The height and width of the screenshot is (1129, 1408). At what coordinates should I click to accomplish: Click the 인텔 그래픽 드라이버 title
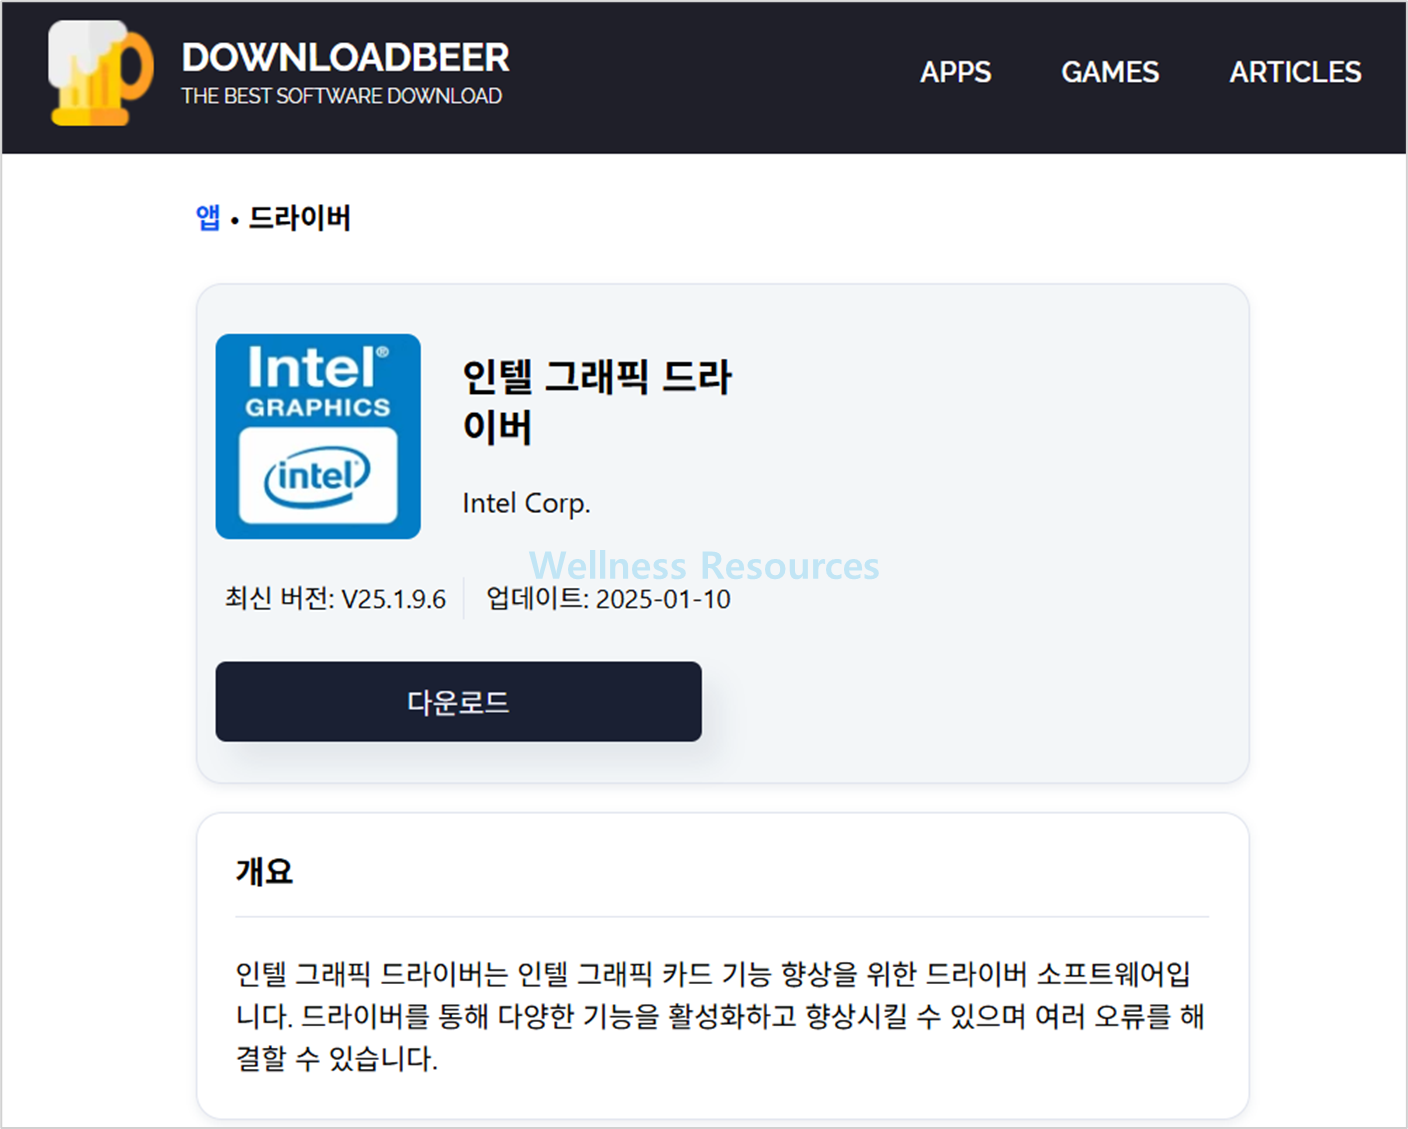point(596,401)
